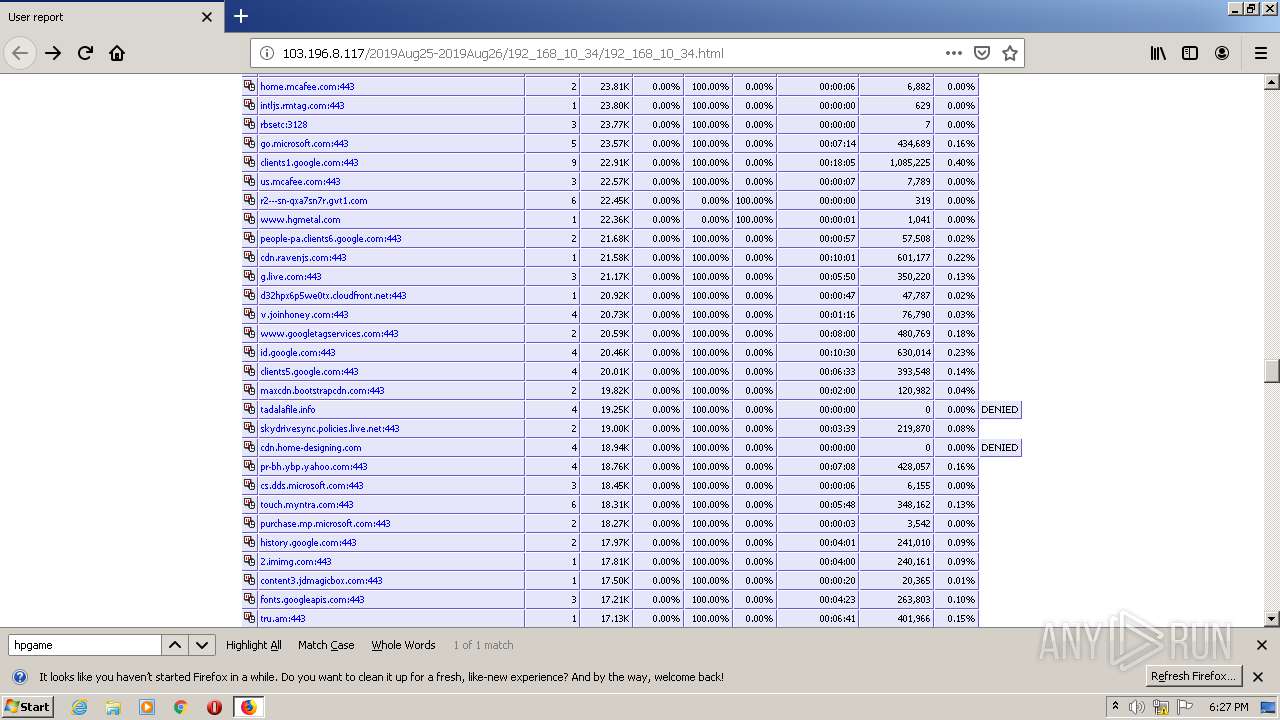Click the find-in-page search field

tap(84, 645)
